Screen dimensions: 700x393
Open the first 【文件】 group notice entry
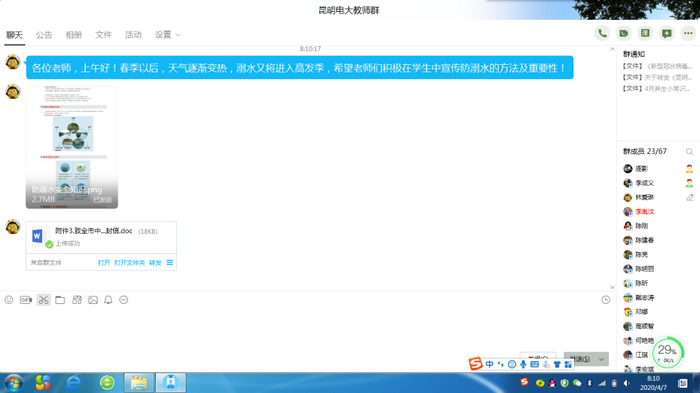(657, 66)
